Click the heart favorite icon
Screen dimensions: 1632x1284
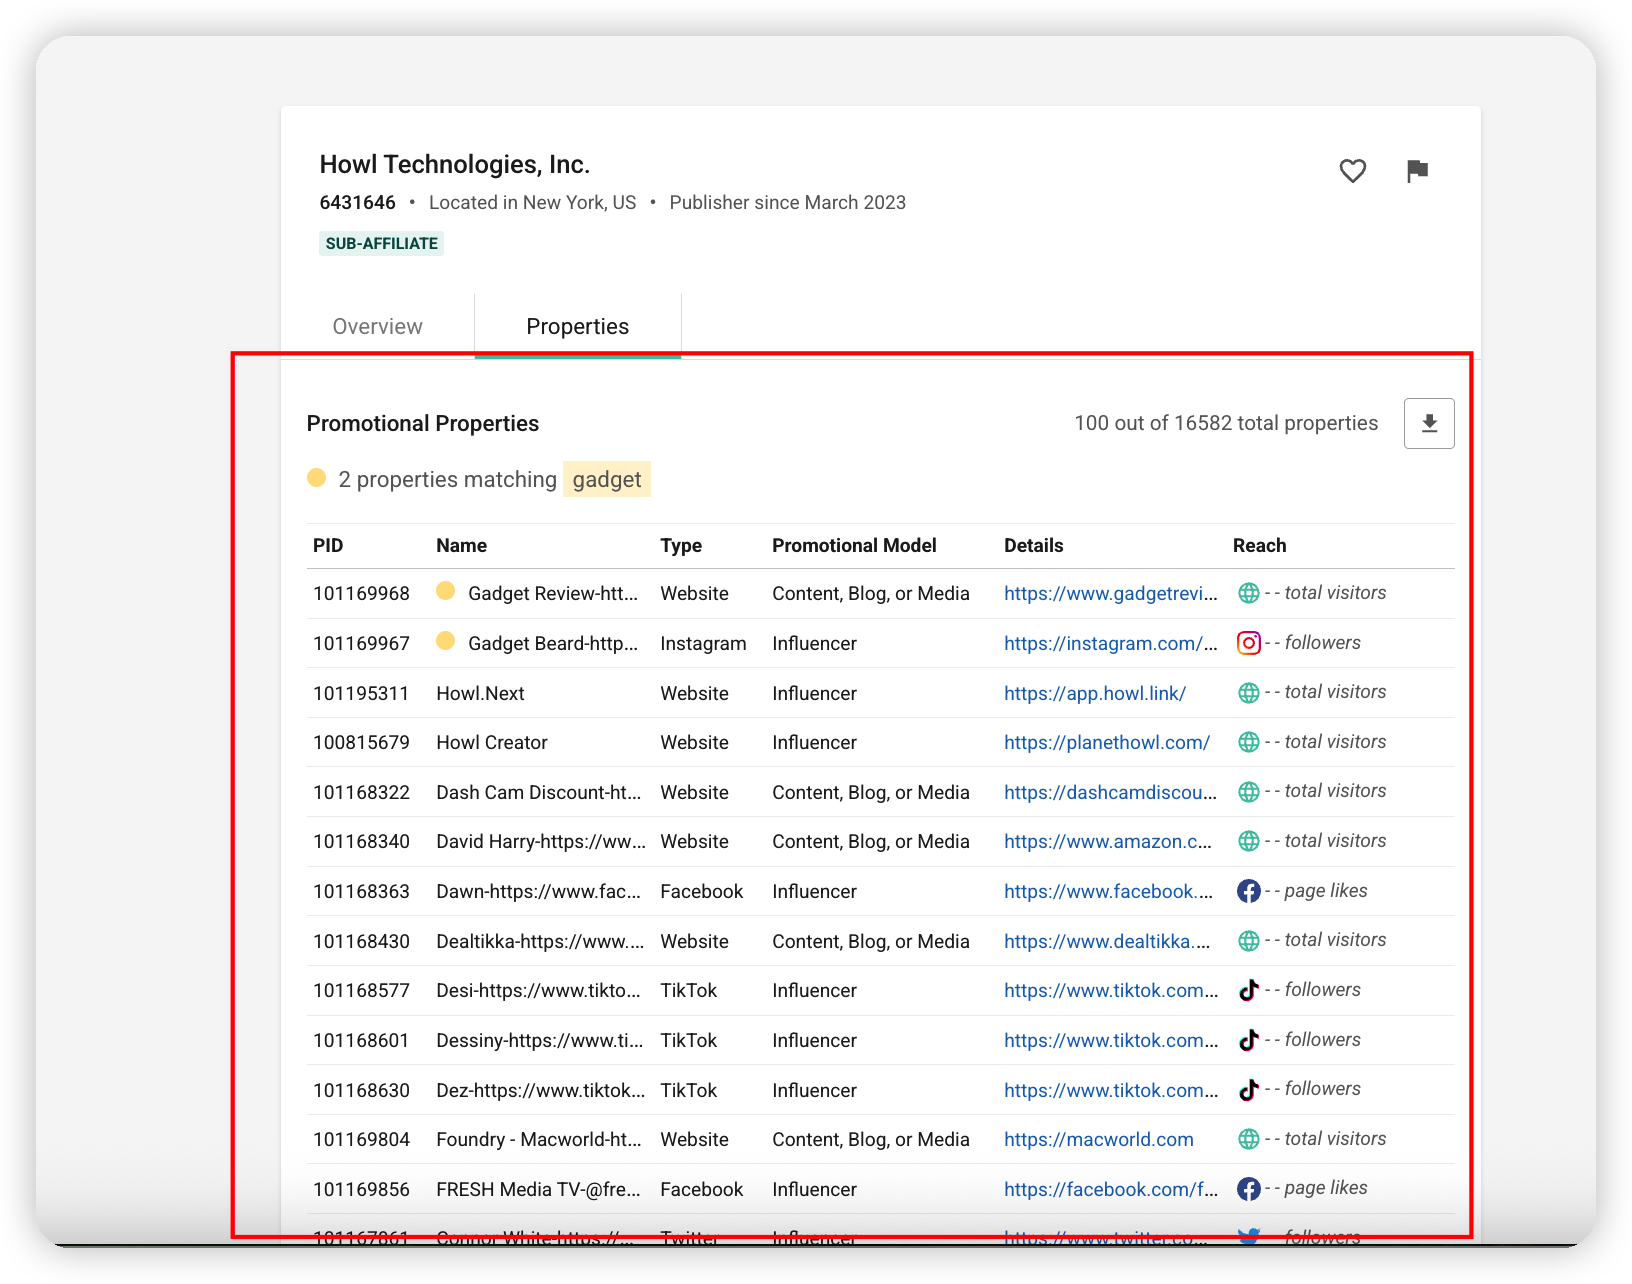pos(1352,171)
